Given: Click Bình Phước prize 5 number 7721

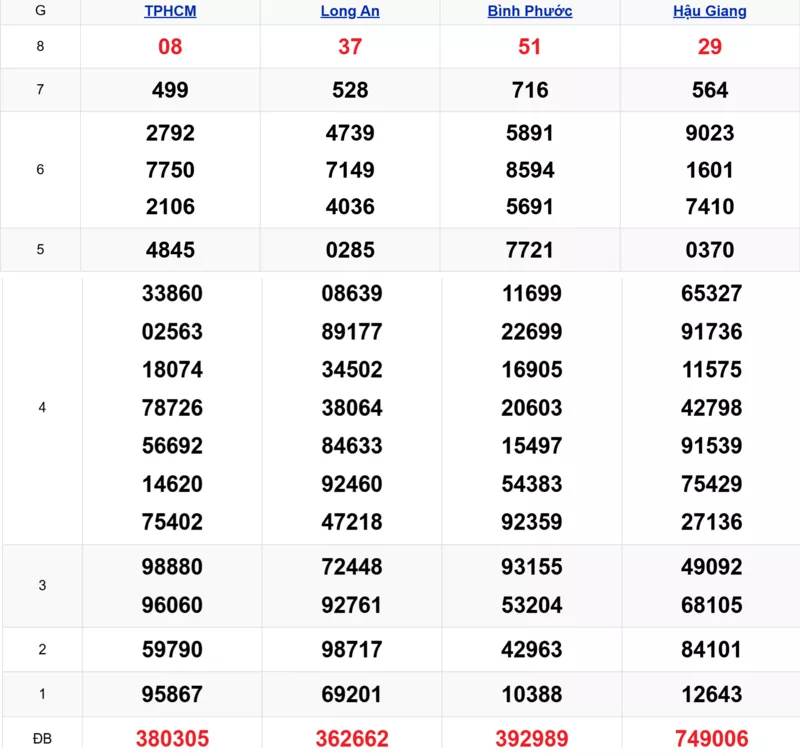Looking at the screenshot, I should pyautogui.click(x=529, y=250).
